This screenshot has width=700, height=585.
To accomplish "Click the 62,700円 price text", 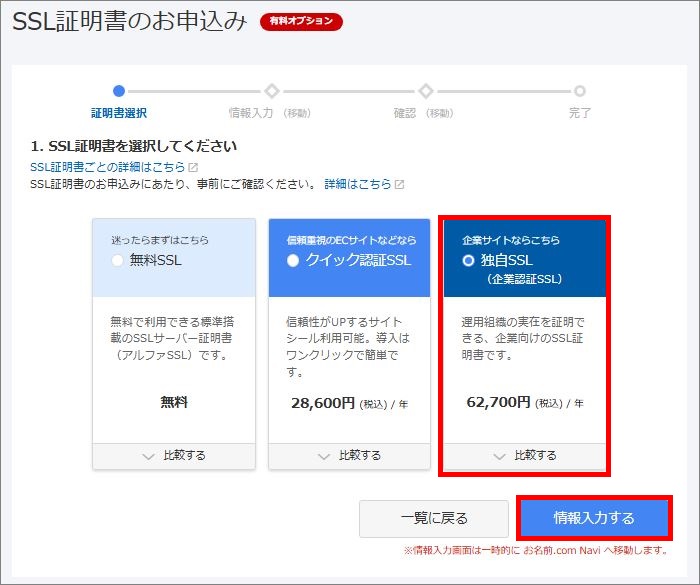I will pyautogui.click(x=498, y=402).
